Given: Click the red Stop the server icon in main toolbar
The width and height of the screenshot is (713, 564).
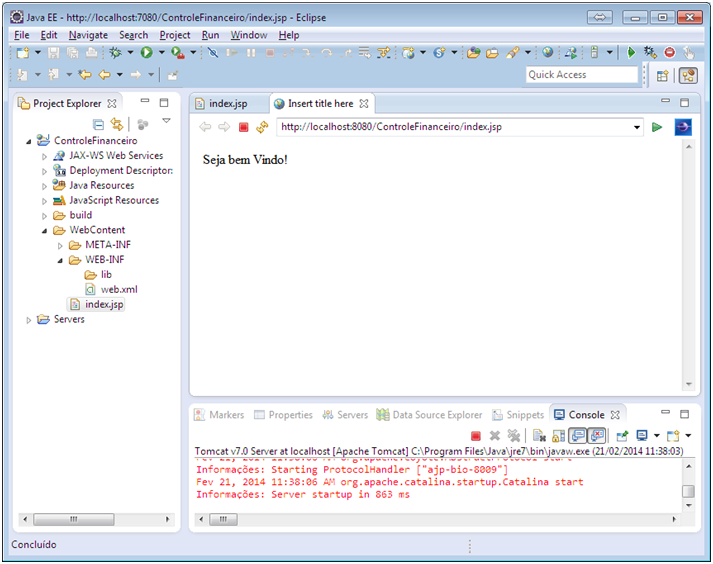Looking at the screenshot, I should point(669,53).
